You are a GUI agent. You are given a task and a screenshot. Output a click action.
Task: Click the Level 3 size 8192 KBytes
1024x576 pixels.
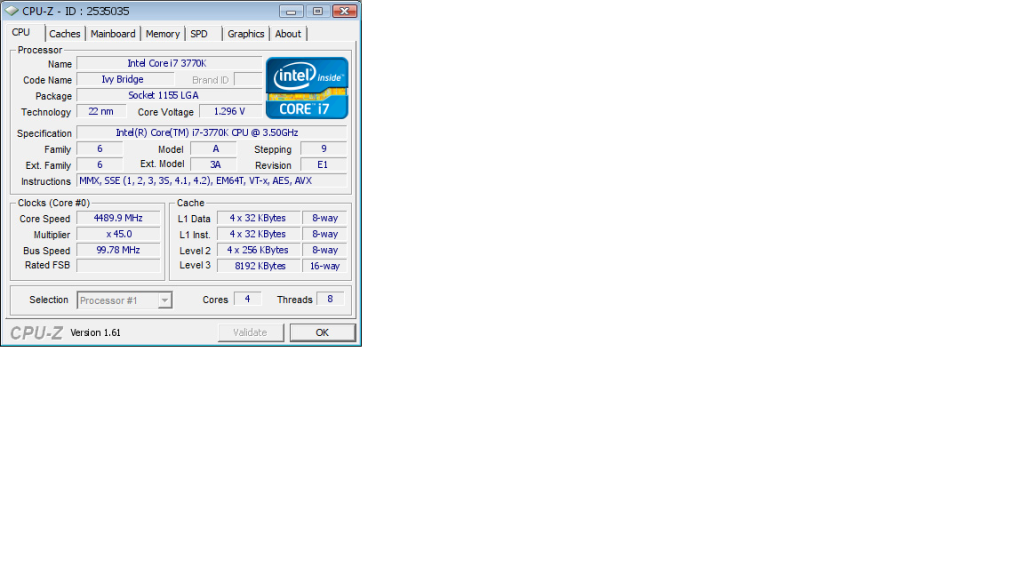click(x=258, y=266)
